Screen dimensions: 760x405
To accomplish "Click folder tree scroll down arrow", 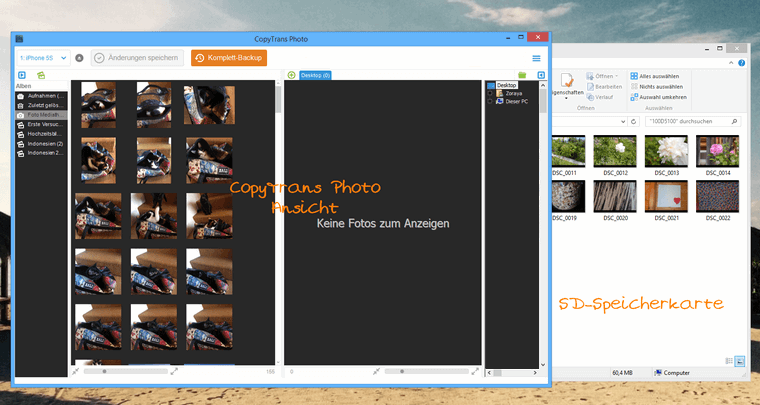I will (x=543, y=364).
